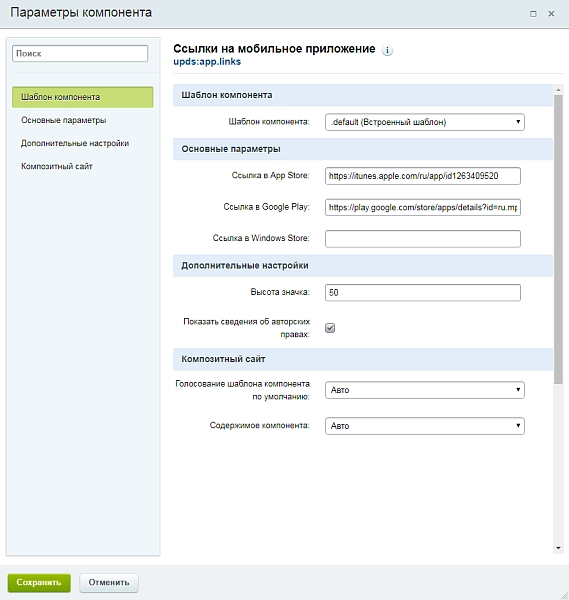Click the Отменить button
The height and width of the screenshot is (600, 569).
click(109, 582)
